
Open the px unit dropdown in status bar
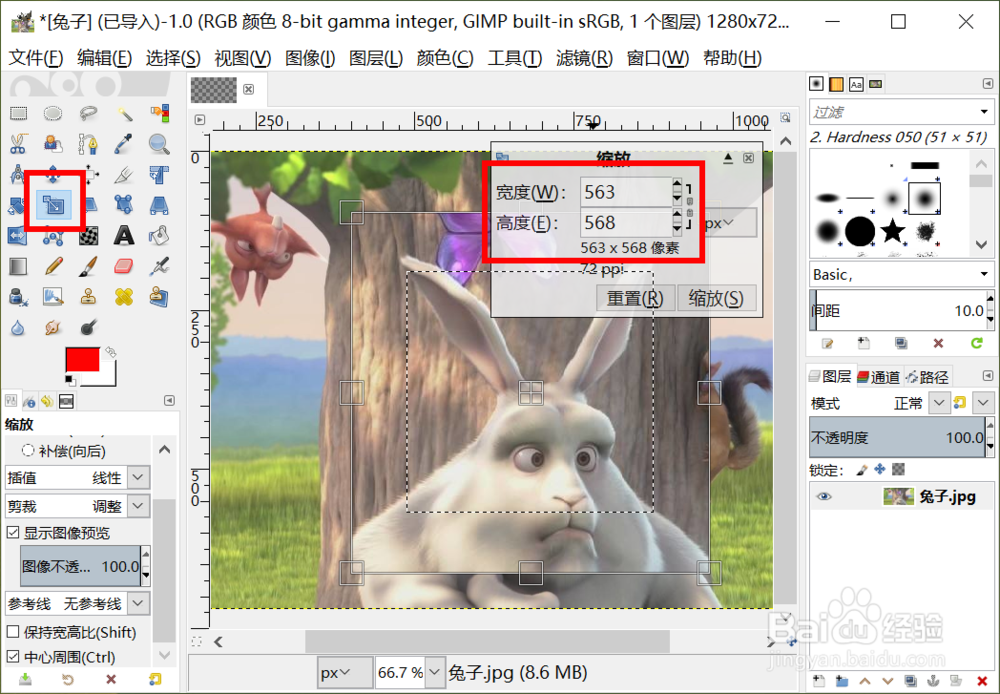point(344,673)
